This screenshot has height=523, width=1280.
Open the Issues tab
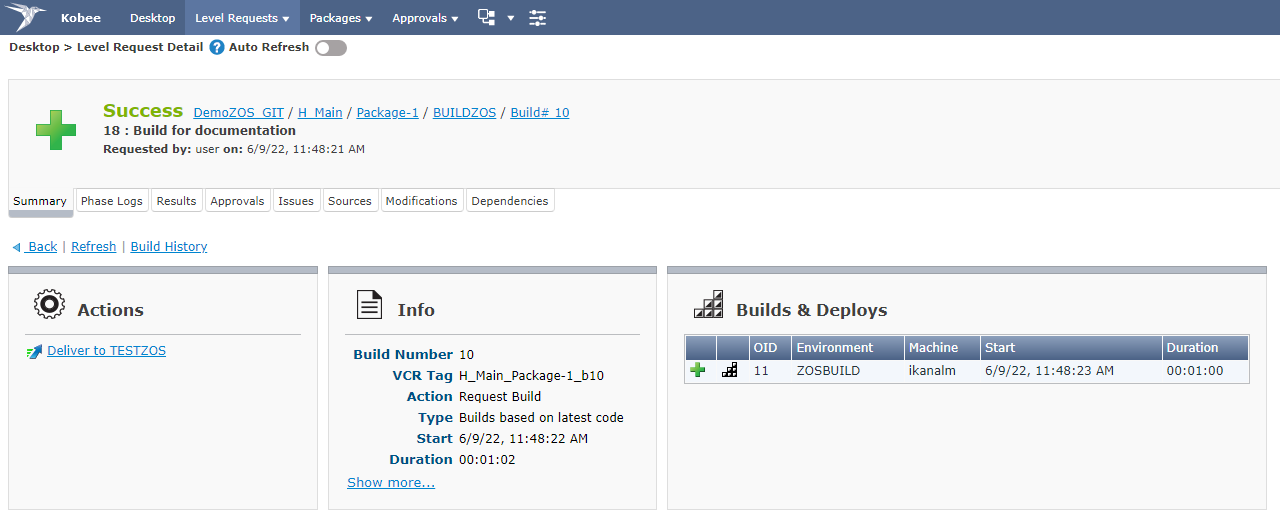[x=296, y=201]
